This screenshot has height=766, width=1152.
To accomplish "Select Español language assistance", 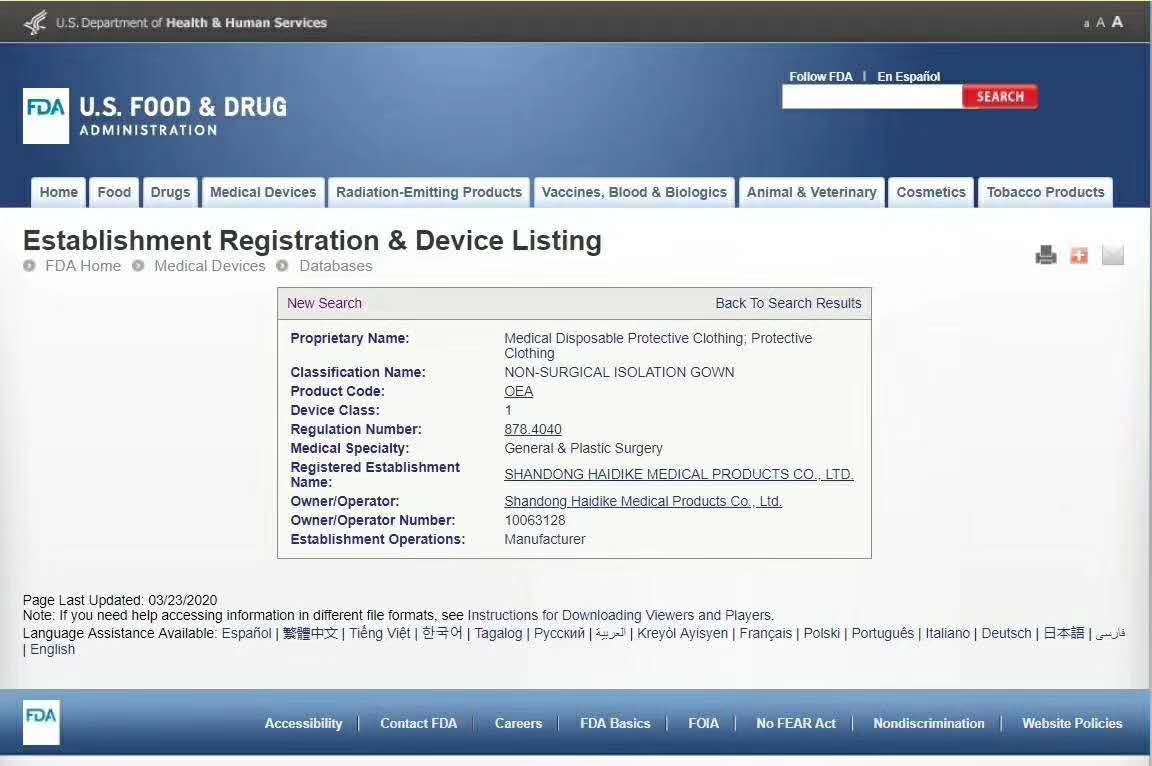I will tap(247, 633).
